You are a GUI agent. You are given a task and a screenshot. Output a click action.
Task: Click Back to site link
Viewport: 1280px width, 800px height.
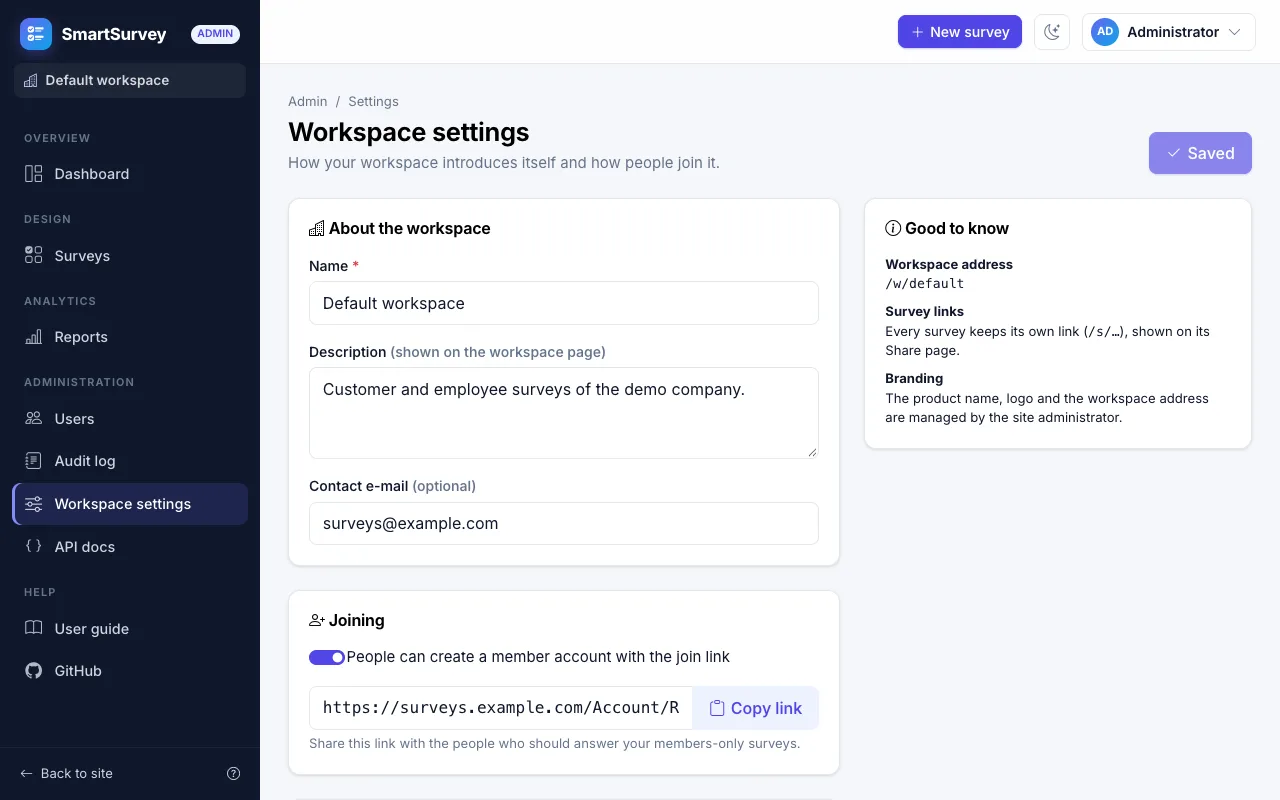coord(67,773)
